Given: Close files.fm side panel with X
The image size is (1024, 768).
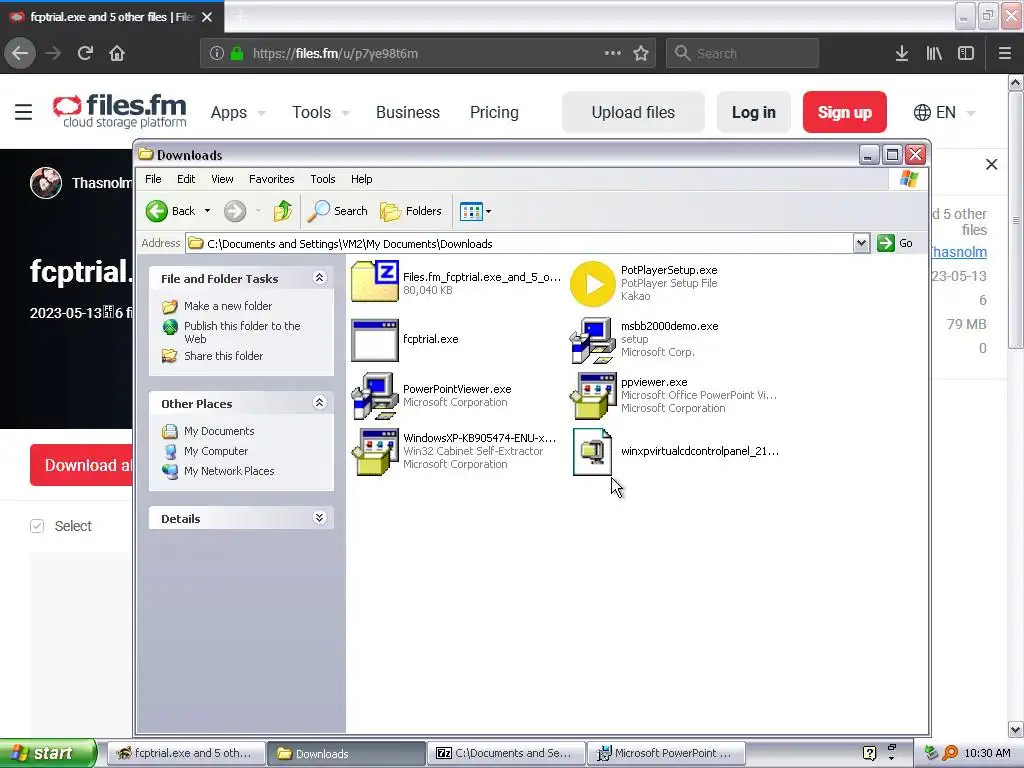Looking at the screenshot, I should click(x=991, y=165).
